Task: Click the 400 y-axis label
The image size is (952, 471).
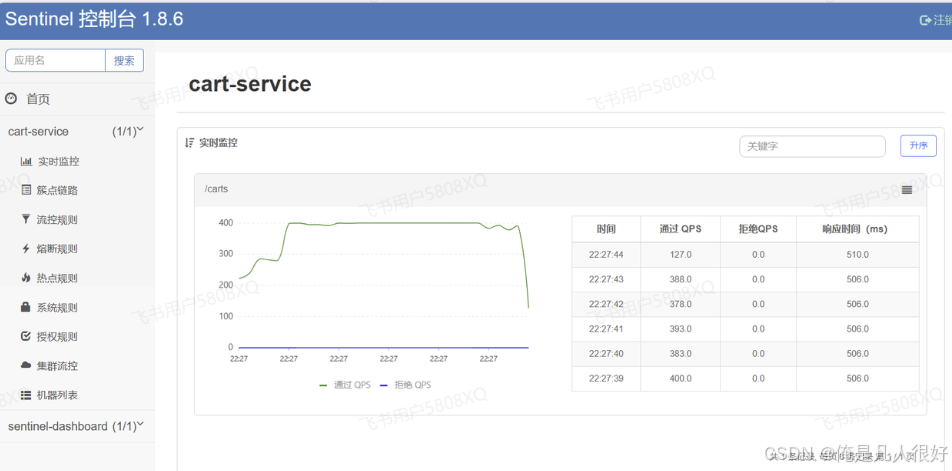Action: [226, 223]
